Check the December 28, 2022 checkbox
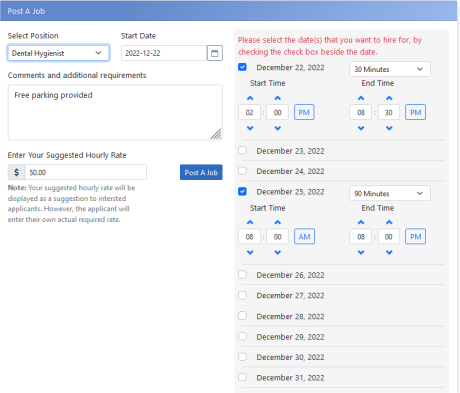This screenshot has height=393, width=460. pyautogui.click(x=242, y=316)
